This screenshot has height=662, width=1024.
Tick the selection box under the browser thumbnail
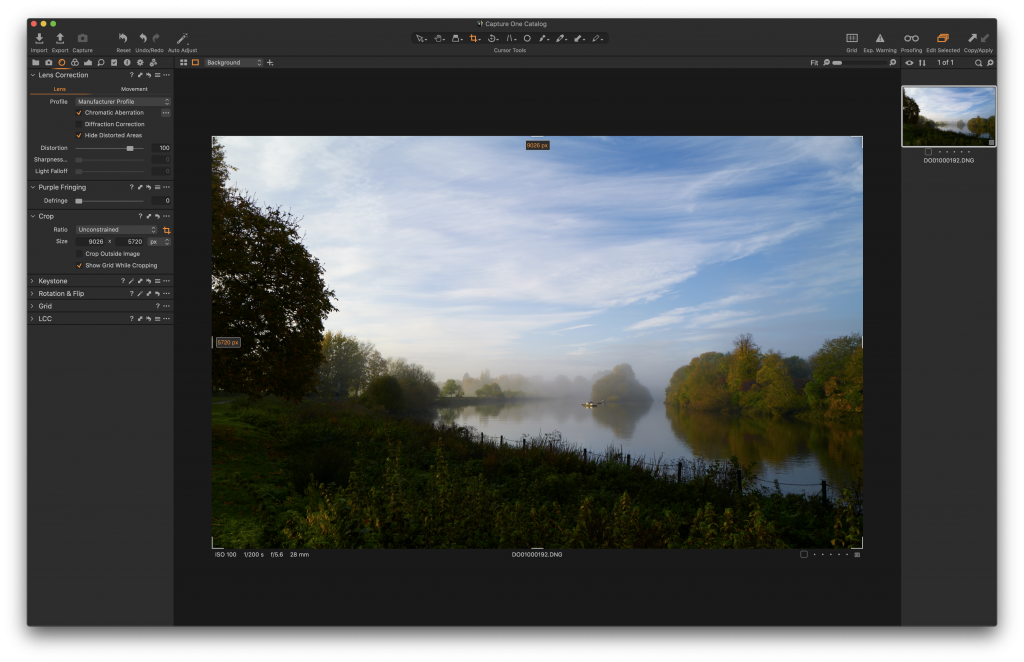pyautogui.click(x=928, y=152)
